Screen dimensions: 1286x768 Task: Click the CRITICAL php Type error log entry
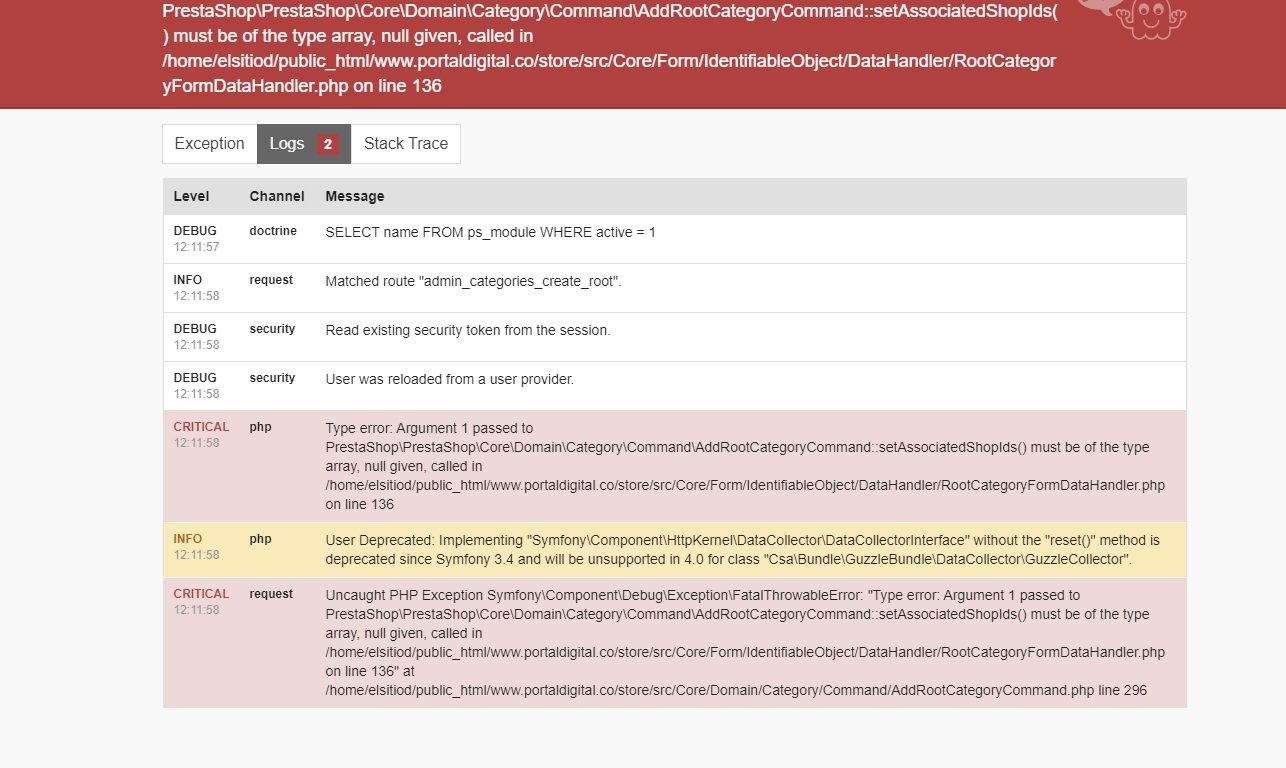tap(674, 466)
